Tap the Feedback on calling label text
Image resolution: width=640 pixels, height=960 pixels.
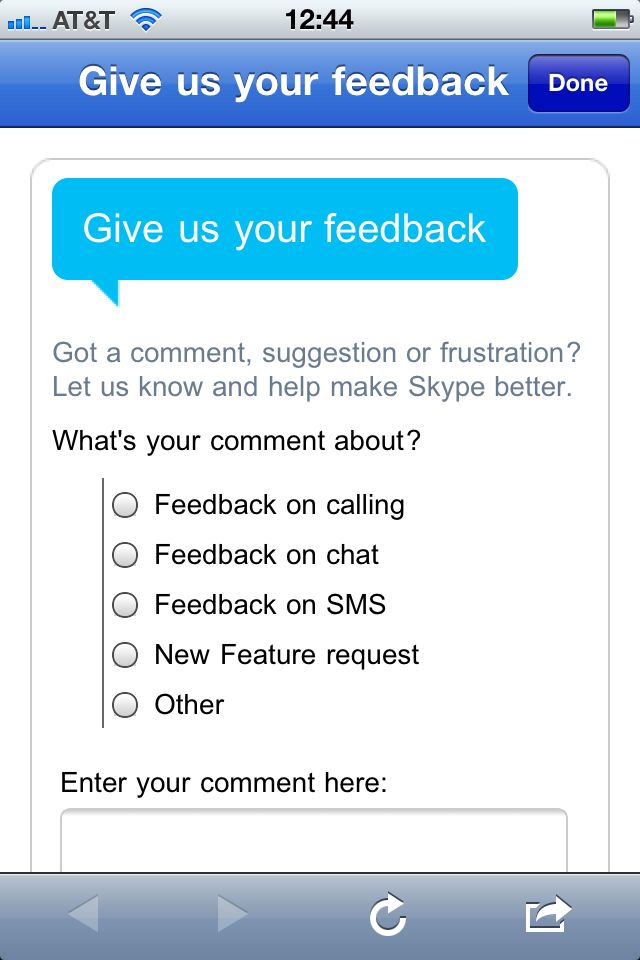click(x=279, y=505)
